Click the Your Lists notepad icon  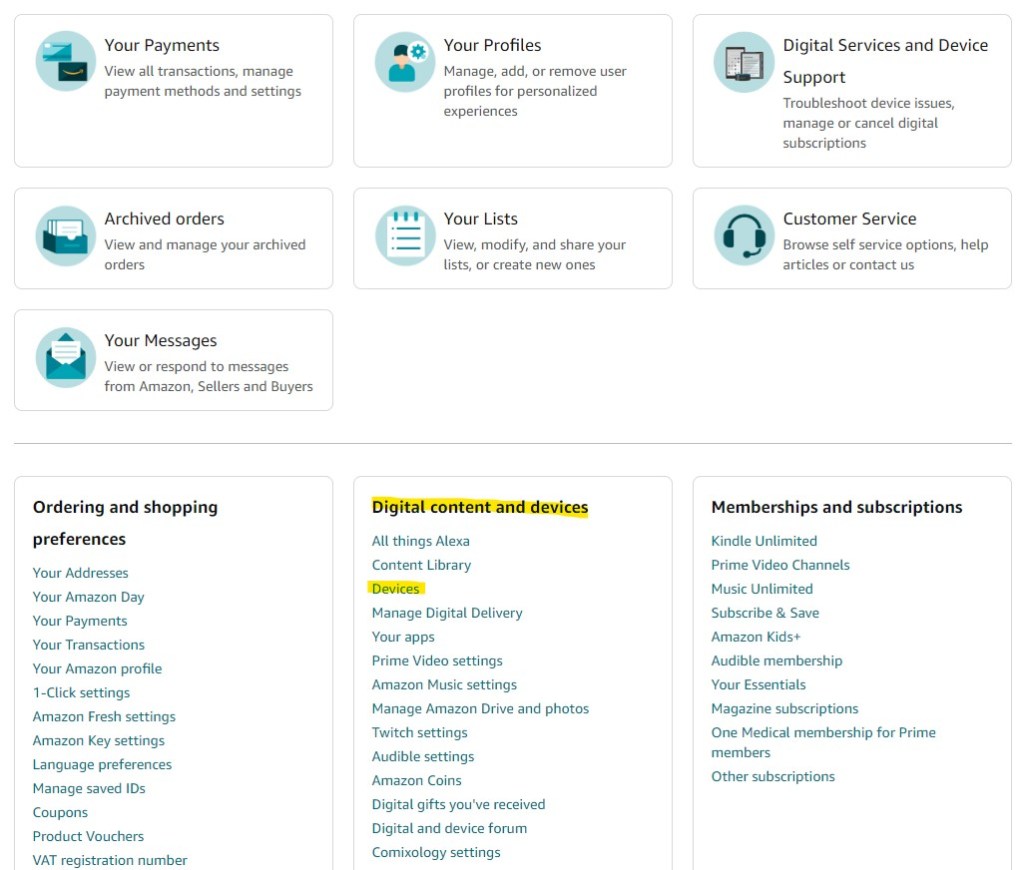tap(405, 236)
